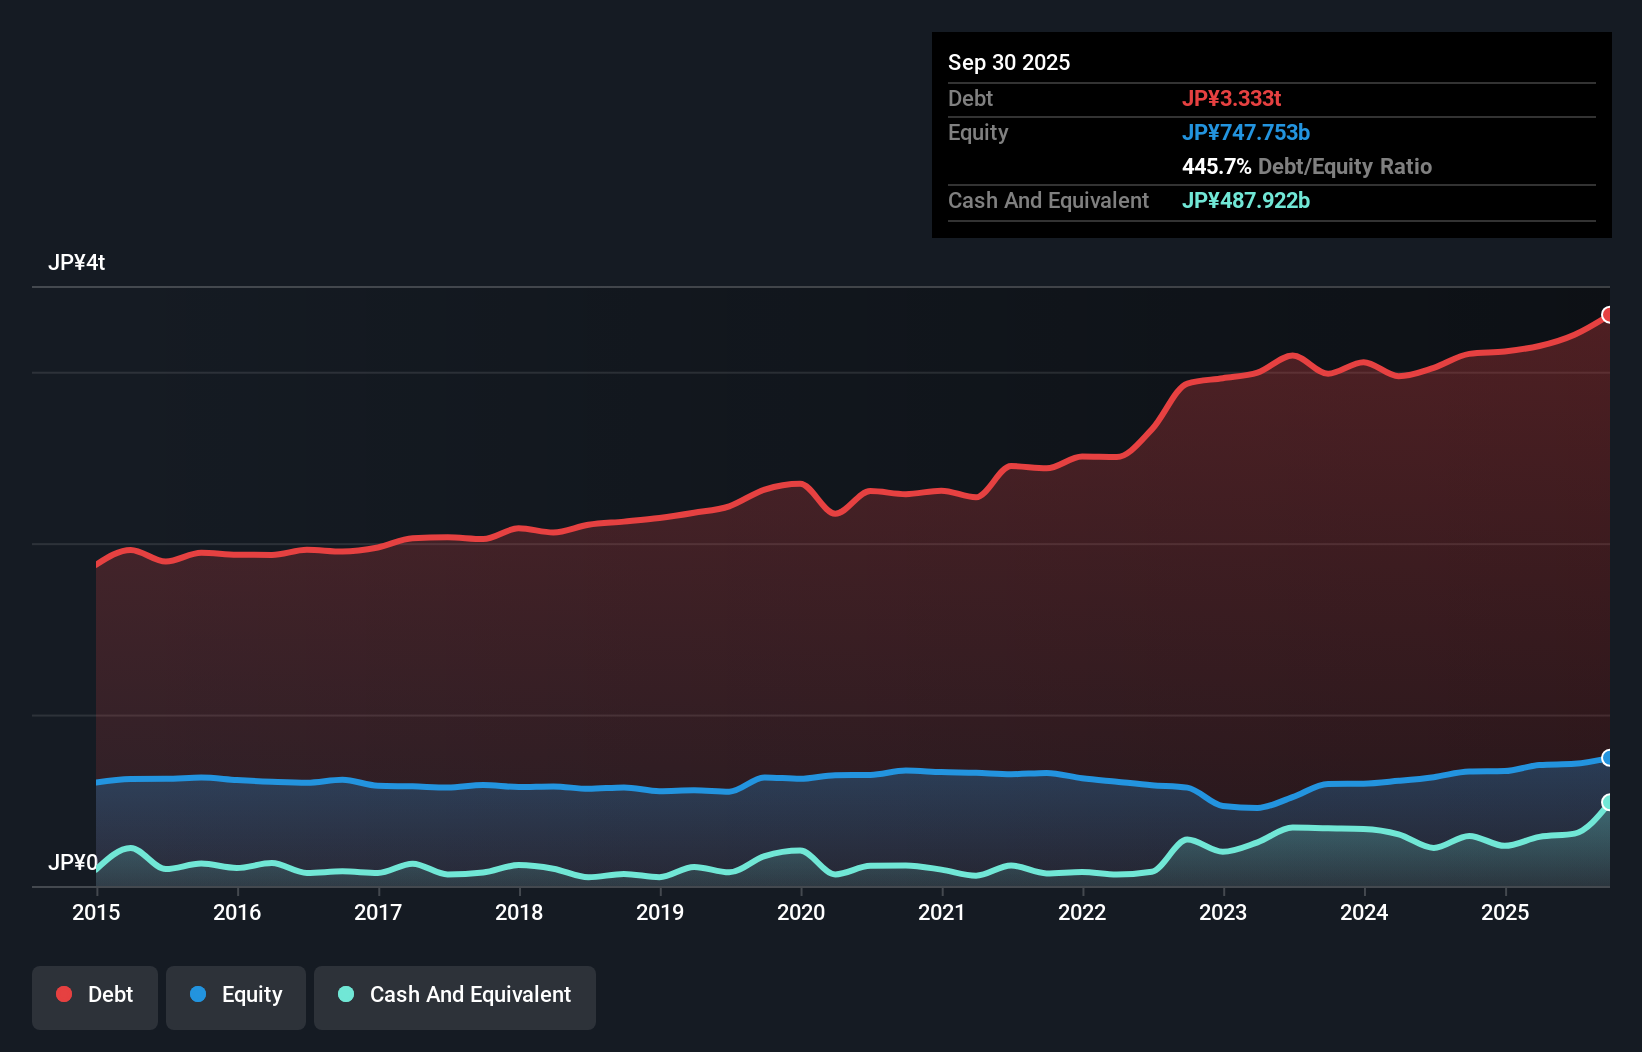Toggle the Debt series visibility
Viewport: 1642px width, 1052px height.
(95, 994)
